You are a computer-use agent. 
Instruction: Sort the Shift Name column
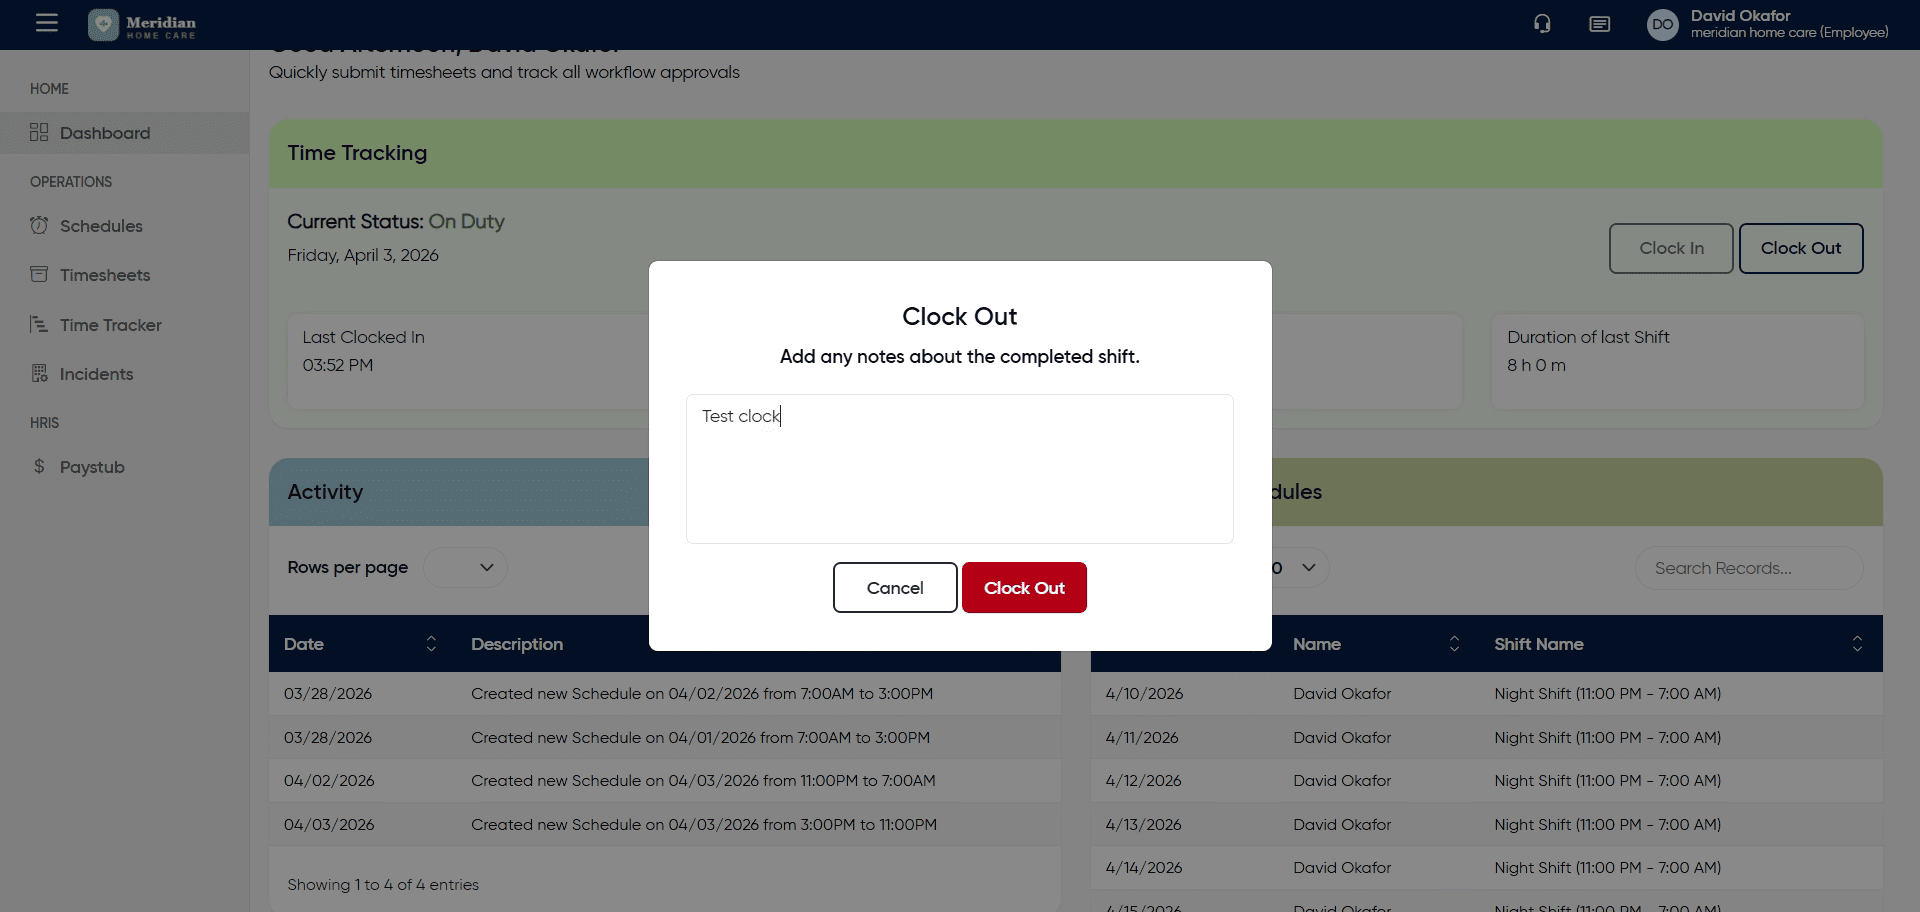(1856, 644)
